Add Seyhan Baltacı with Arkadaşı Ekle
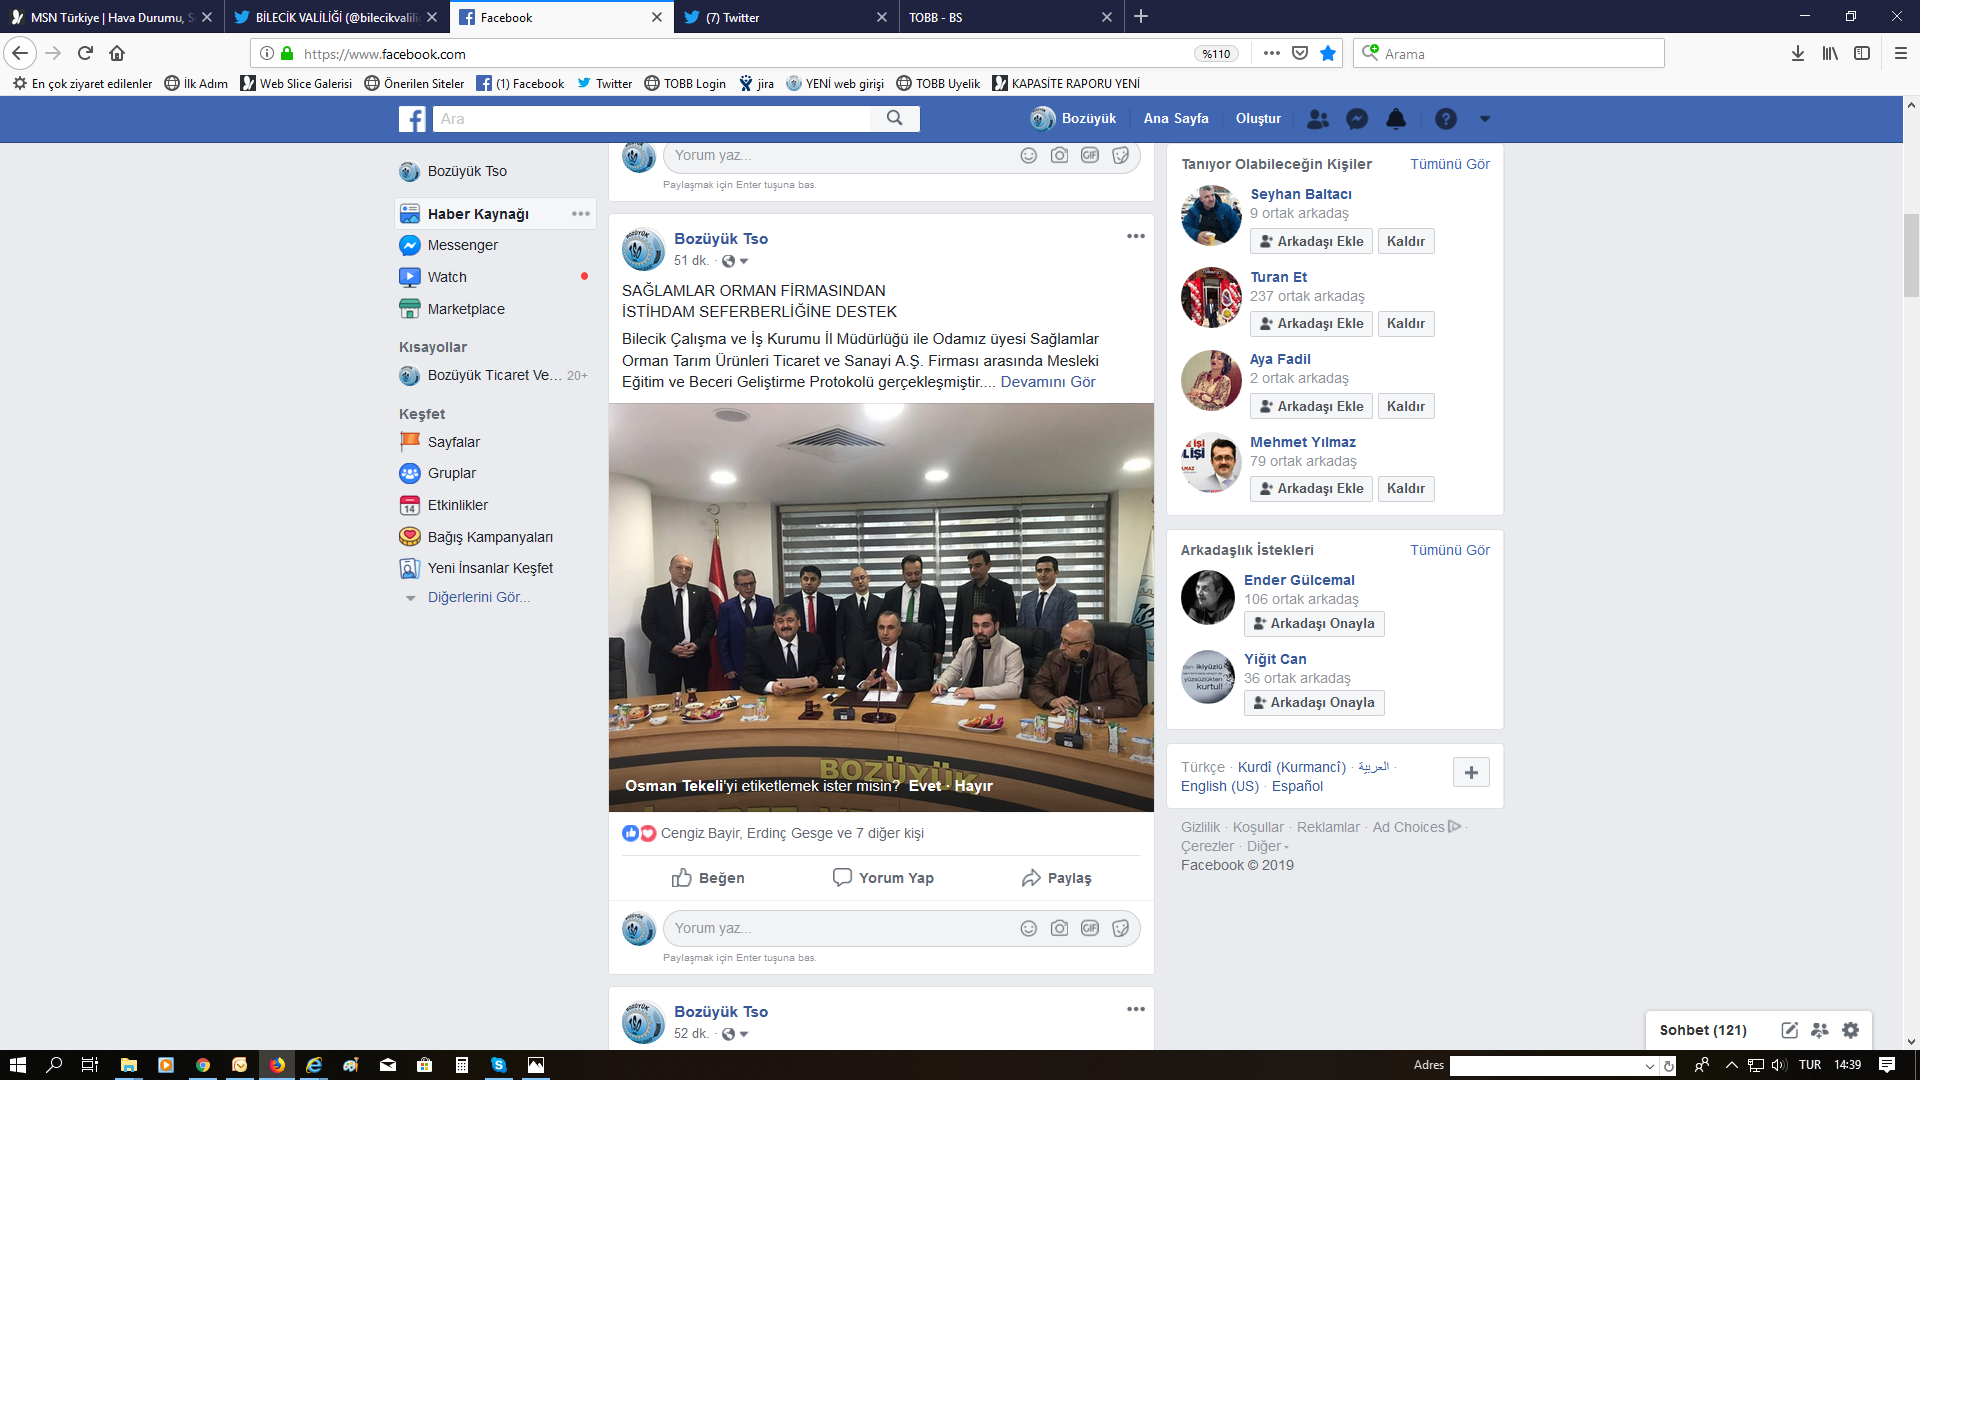Viewport: 1966px width, 1426px height. [x=1311, y=241]
